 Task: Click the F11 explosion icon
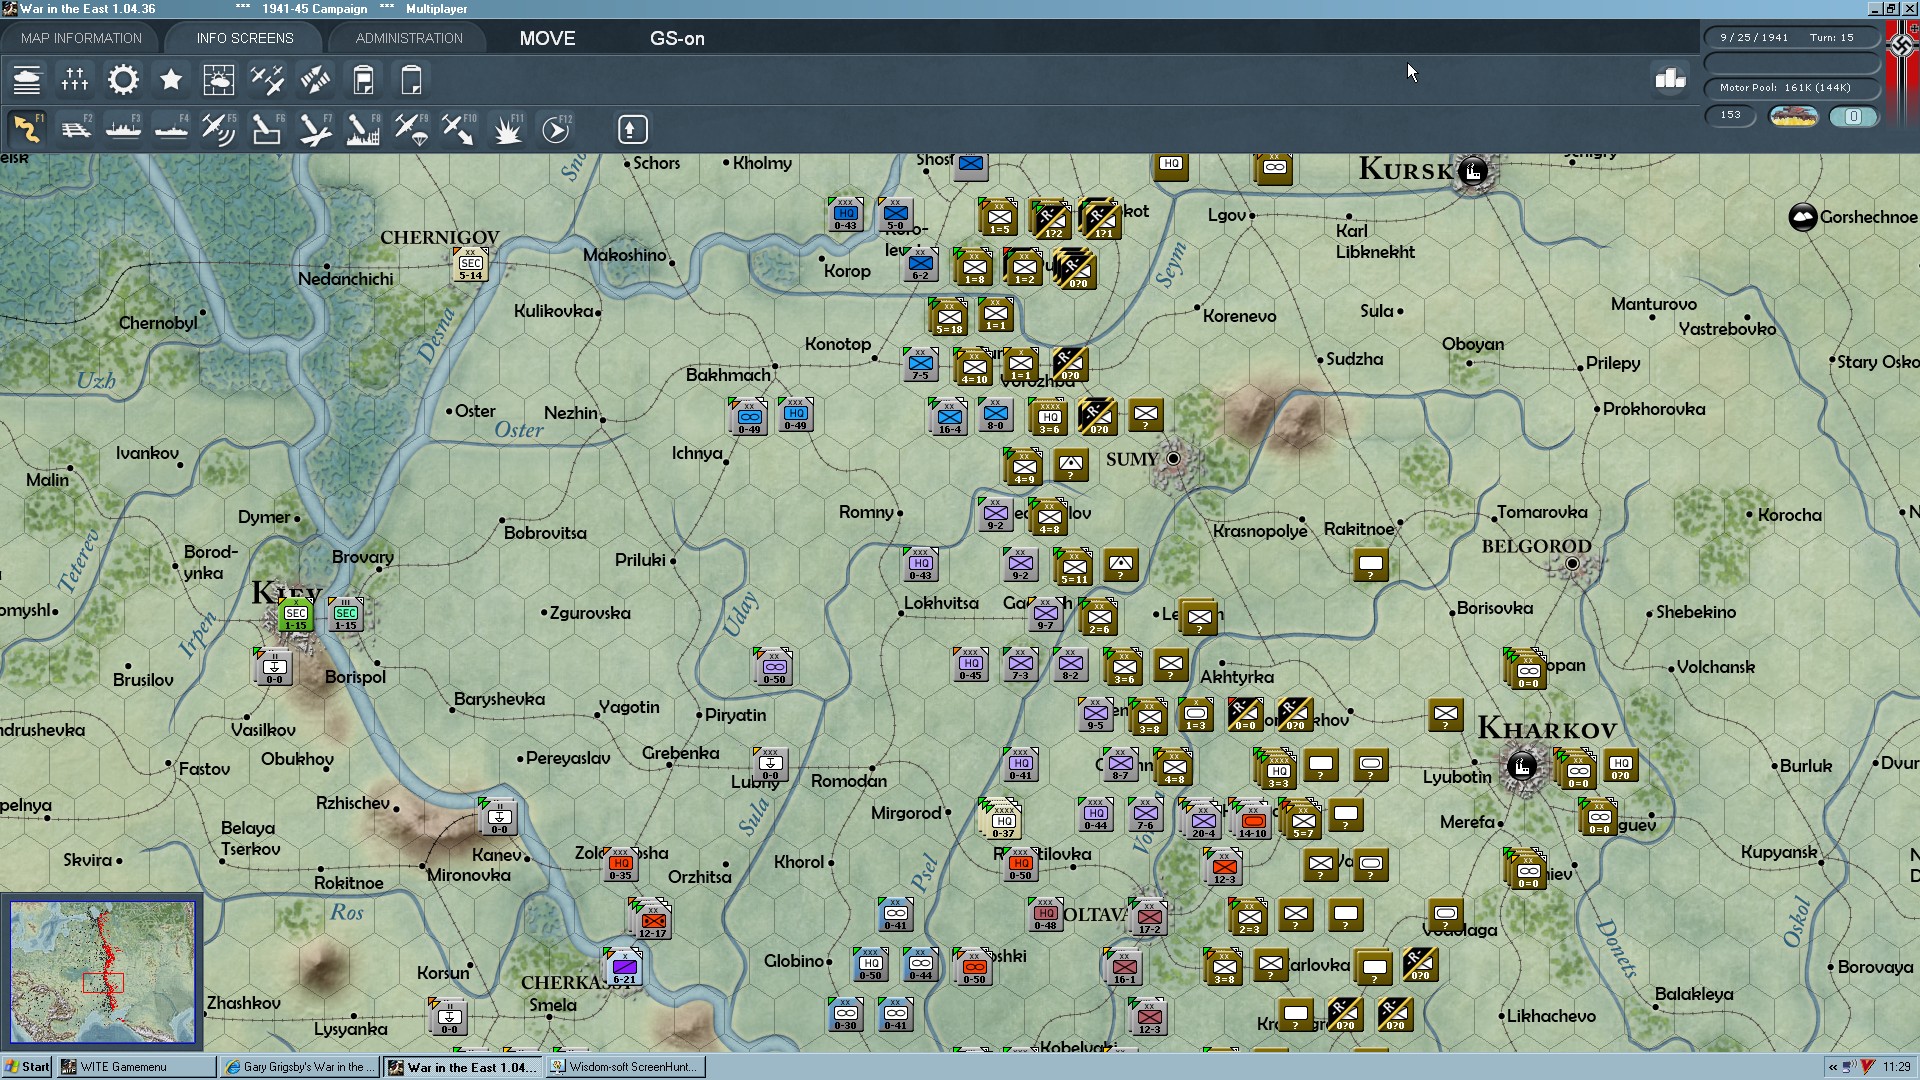click(508, 130)
